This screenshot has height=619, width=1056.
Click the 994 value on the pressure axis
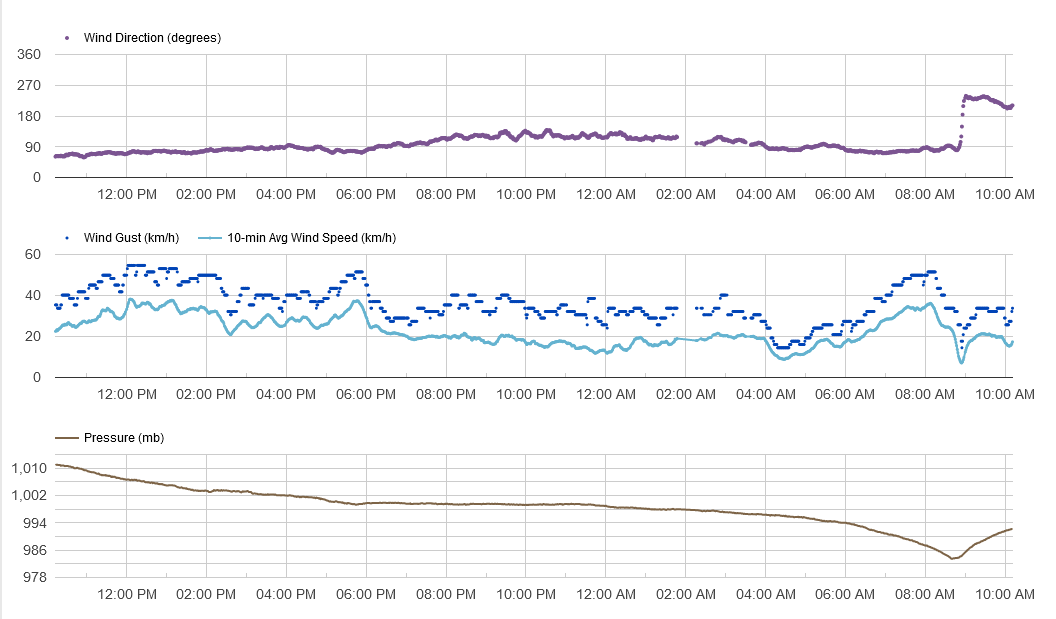[x=35, y=523]
